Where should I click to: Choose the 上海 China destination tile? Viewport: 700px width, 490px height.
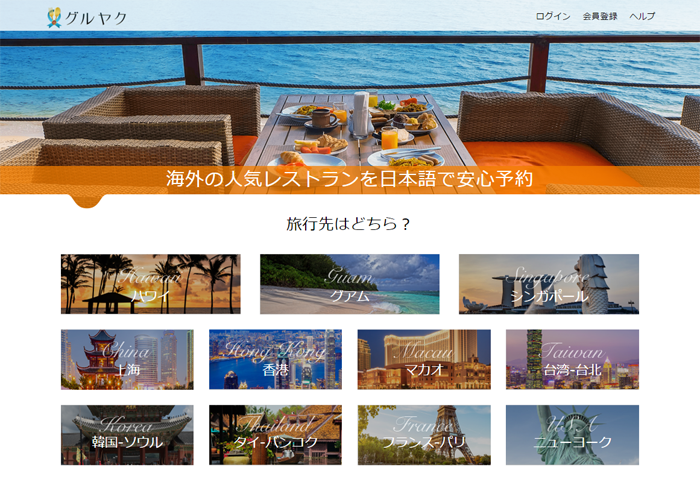[127, 359]
